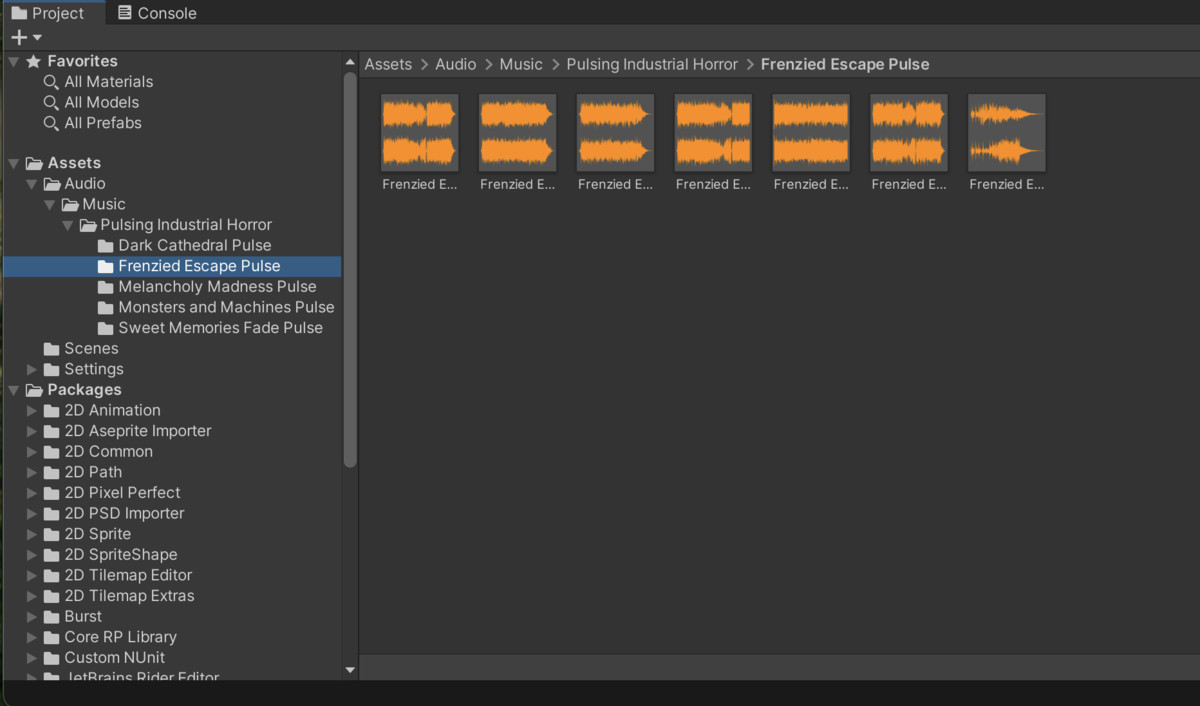
Task: Click the All Materials search icon
Action: click(51, 82)
